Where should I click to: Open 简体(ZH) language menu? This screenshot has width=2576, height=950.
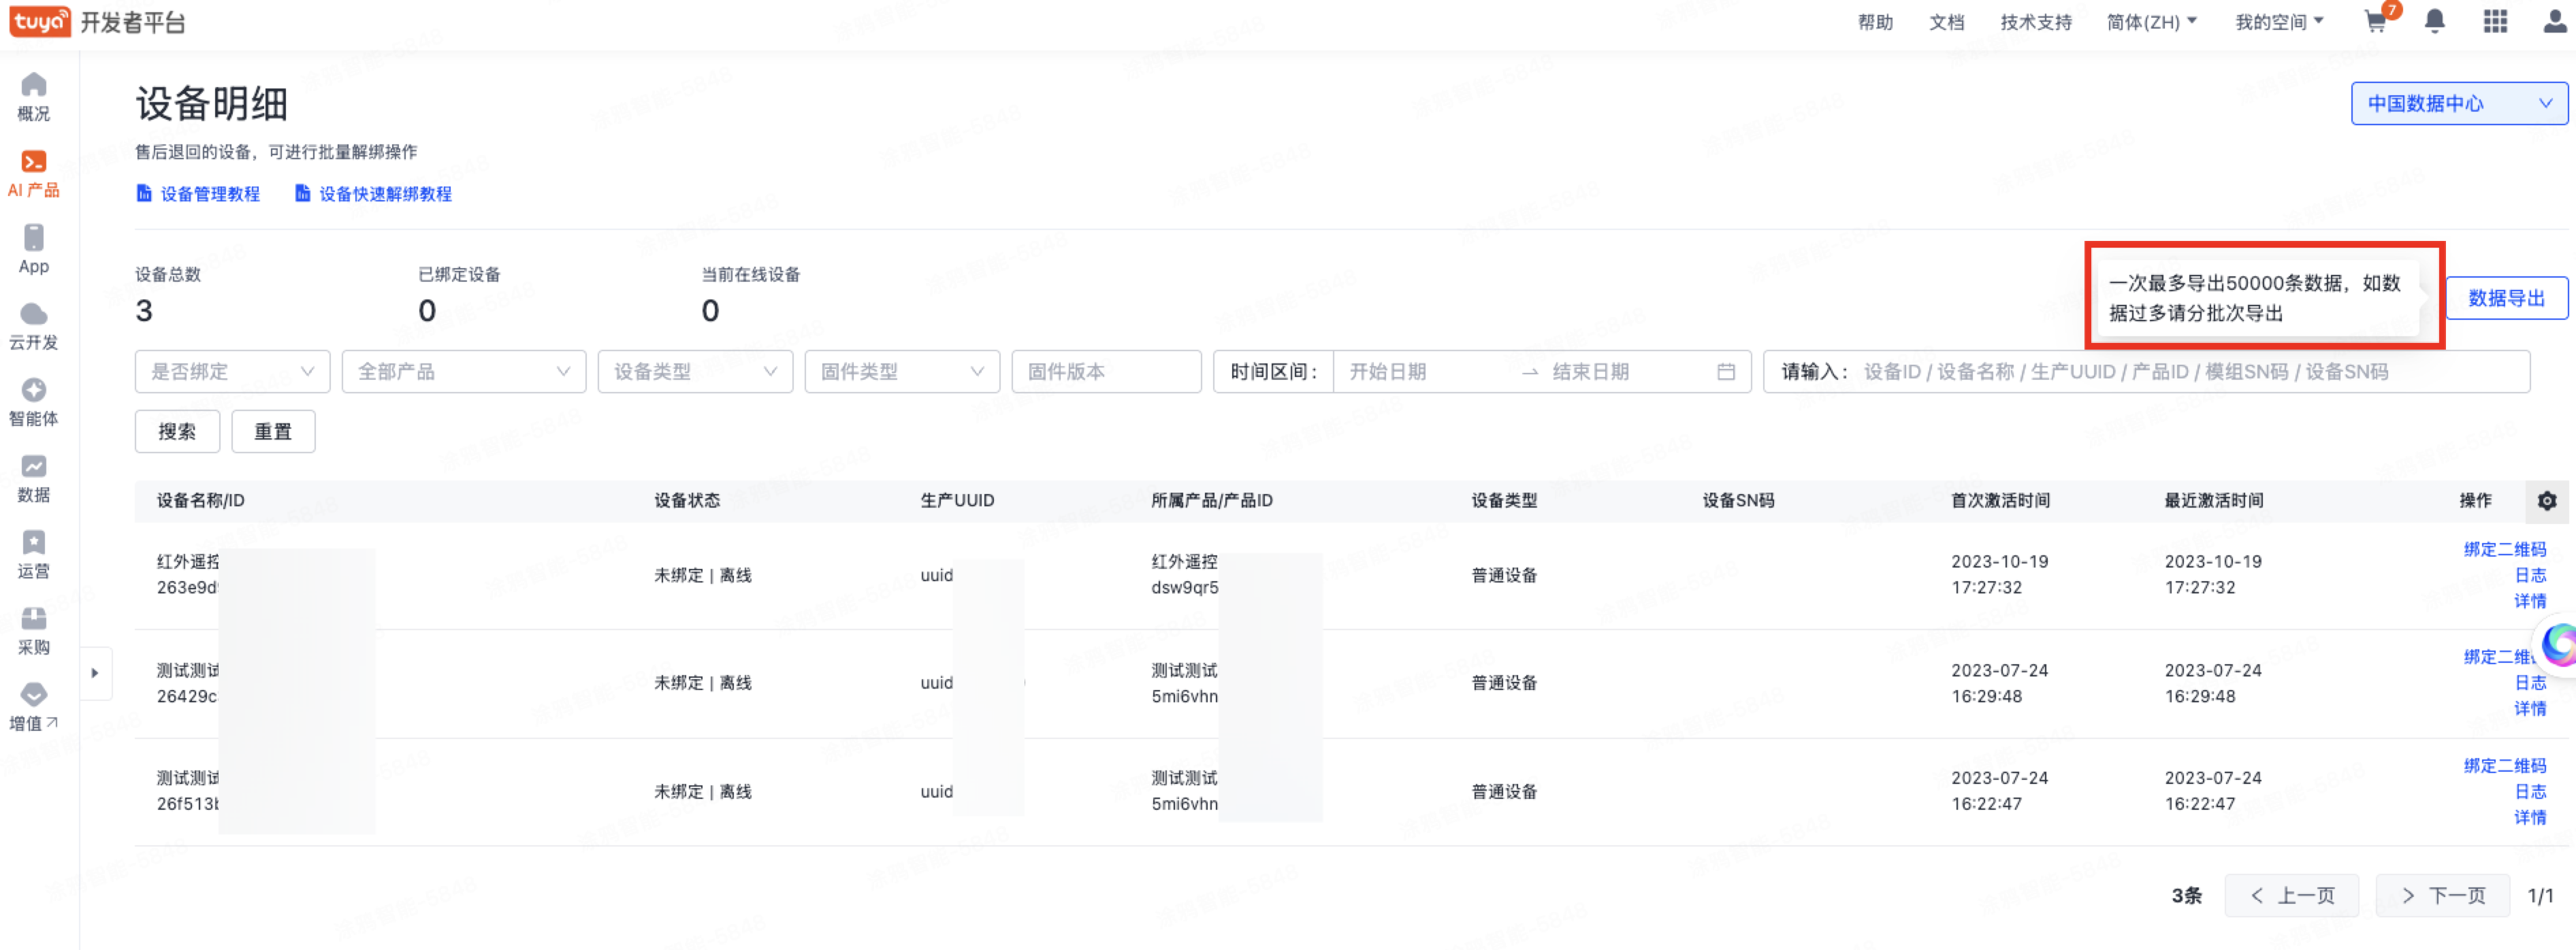click(x=2151, y=22)
